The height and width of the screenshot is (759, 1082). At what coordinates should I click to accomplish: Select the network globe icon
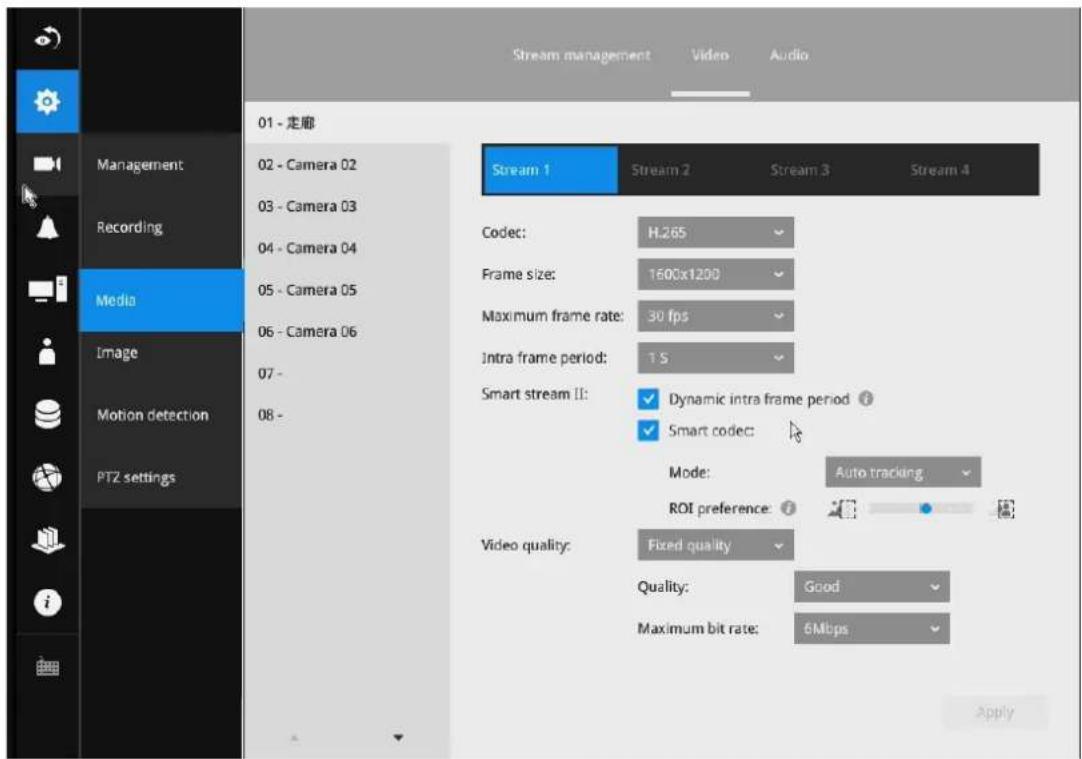click(x=47, y=477)
